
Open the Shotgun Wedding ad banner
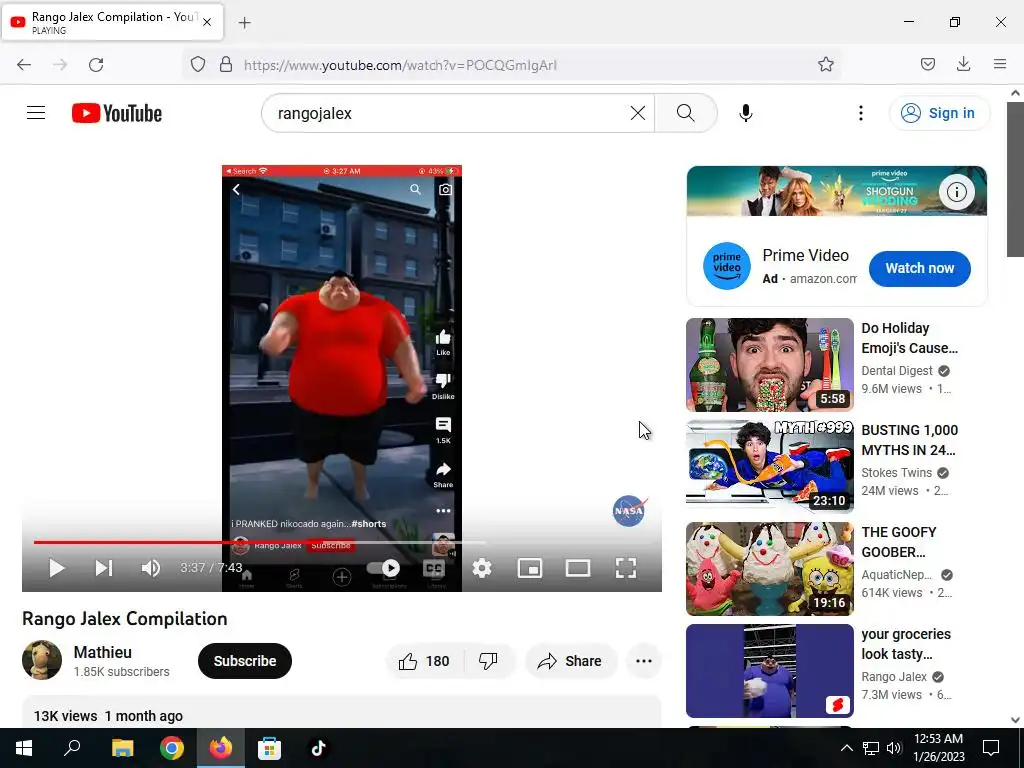(x=837, y=191)
